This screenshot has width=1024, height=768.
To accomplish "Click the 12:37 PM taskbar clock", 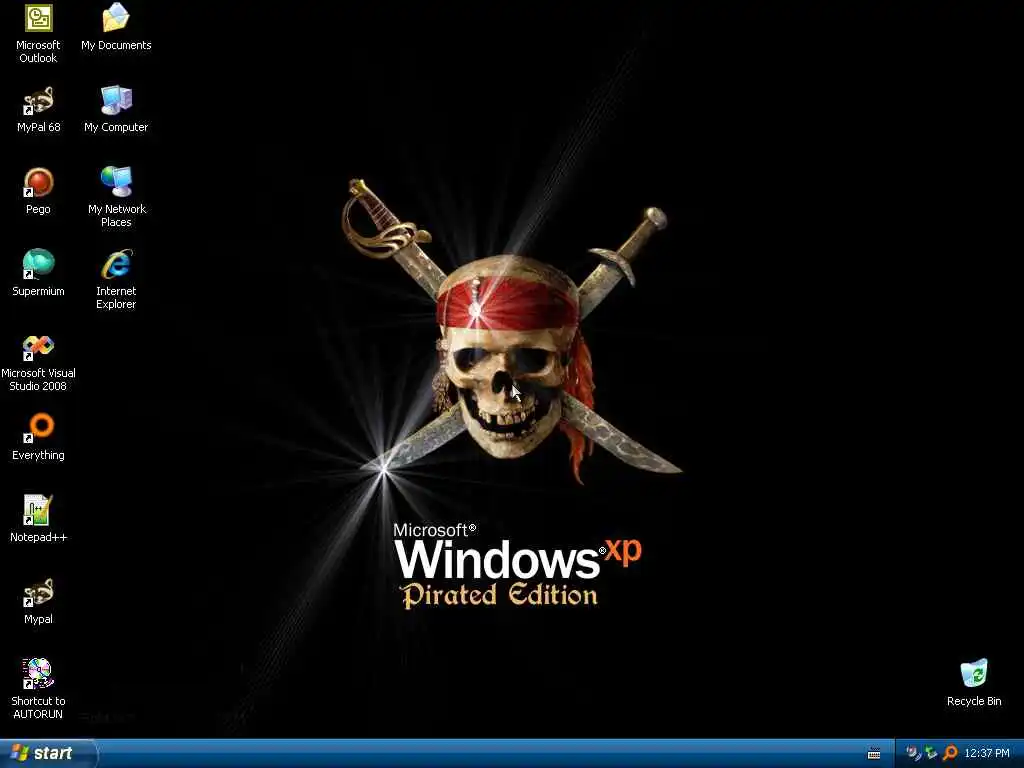I will (987, 753).
